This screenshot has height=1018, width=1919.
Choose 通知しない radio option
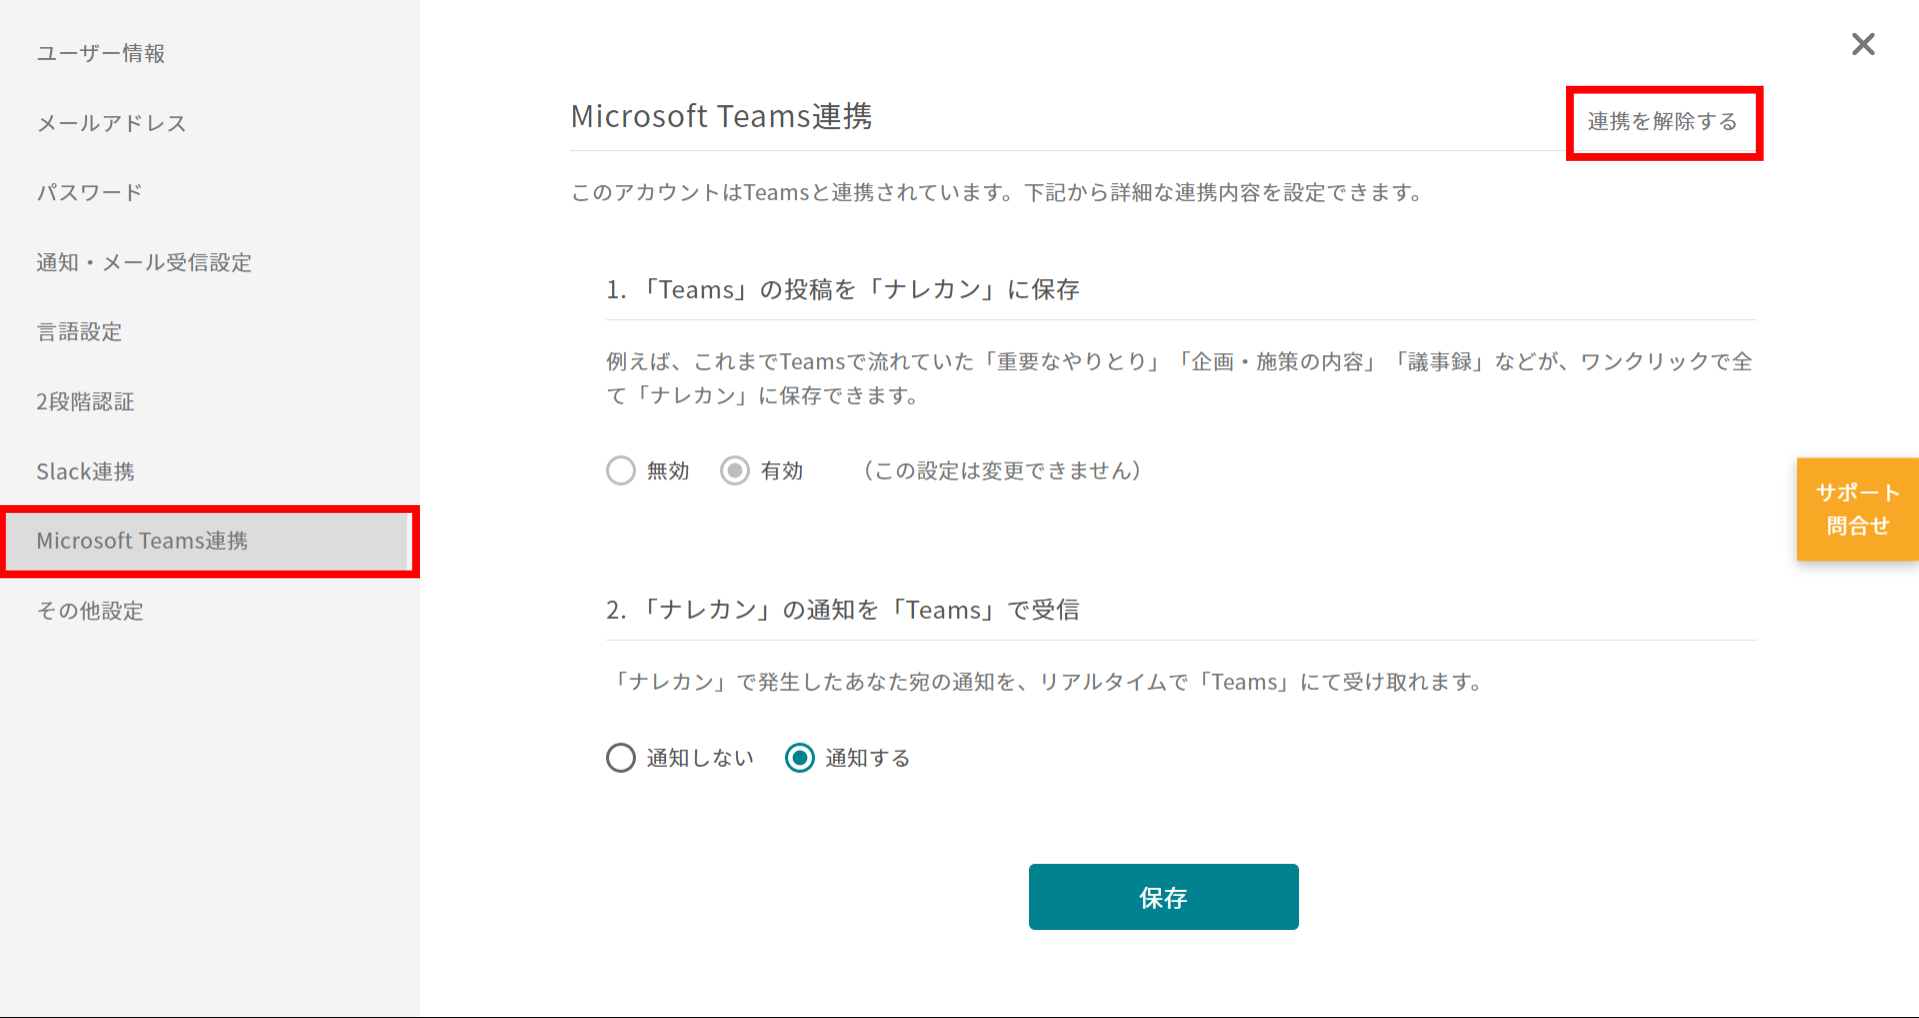point(621,758)
